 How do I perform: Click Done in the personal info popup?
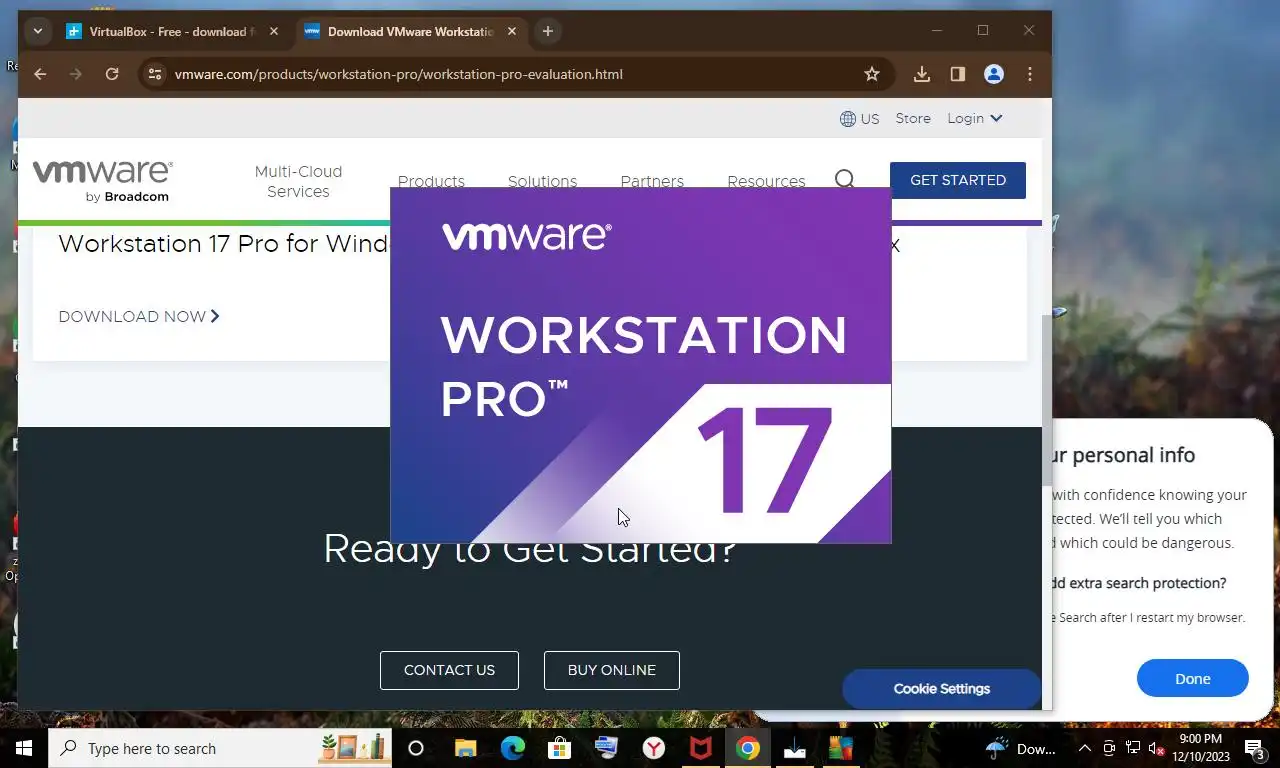coord(1192,678)
